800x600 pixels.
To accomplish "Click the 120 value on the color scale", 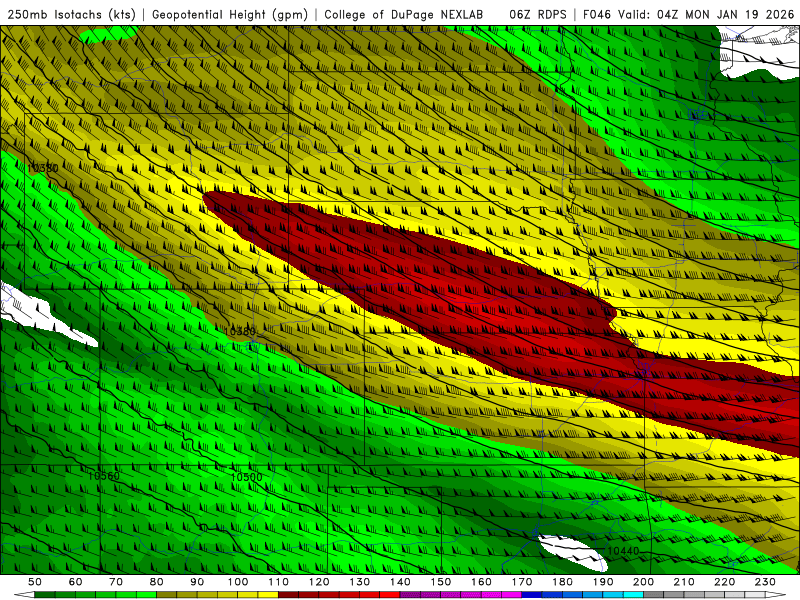I will [x=319, y=582].
